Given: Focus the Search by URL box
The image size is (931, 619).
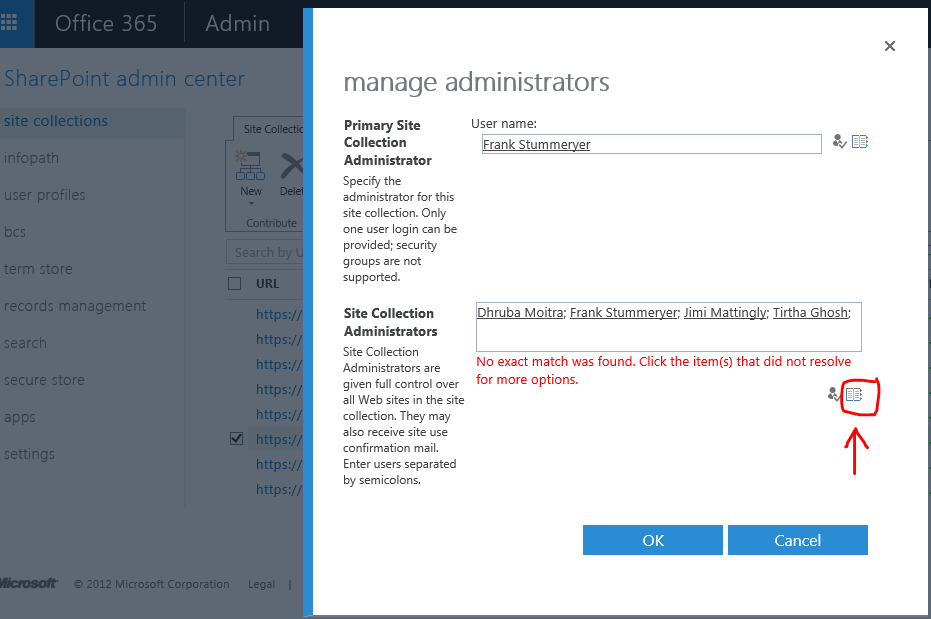Looking at the screenshot, I should [265, 252].
